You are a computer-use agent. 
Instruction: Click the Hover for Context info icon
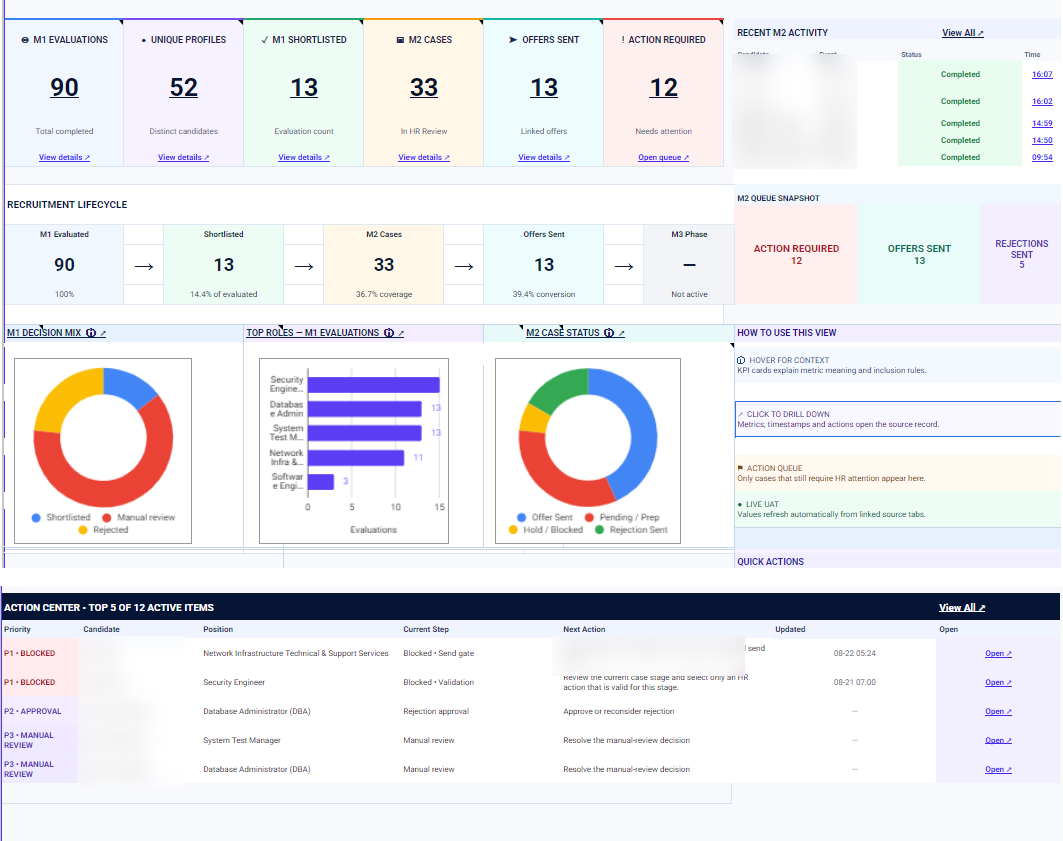tap(741, 361)
